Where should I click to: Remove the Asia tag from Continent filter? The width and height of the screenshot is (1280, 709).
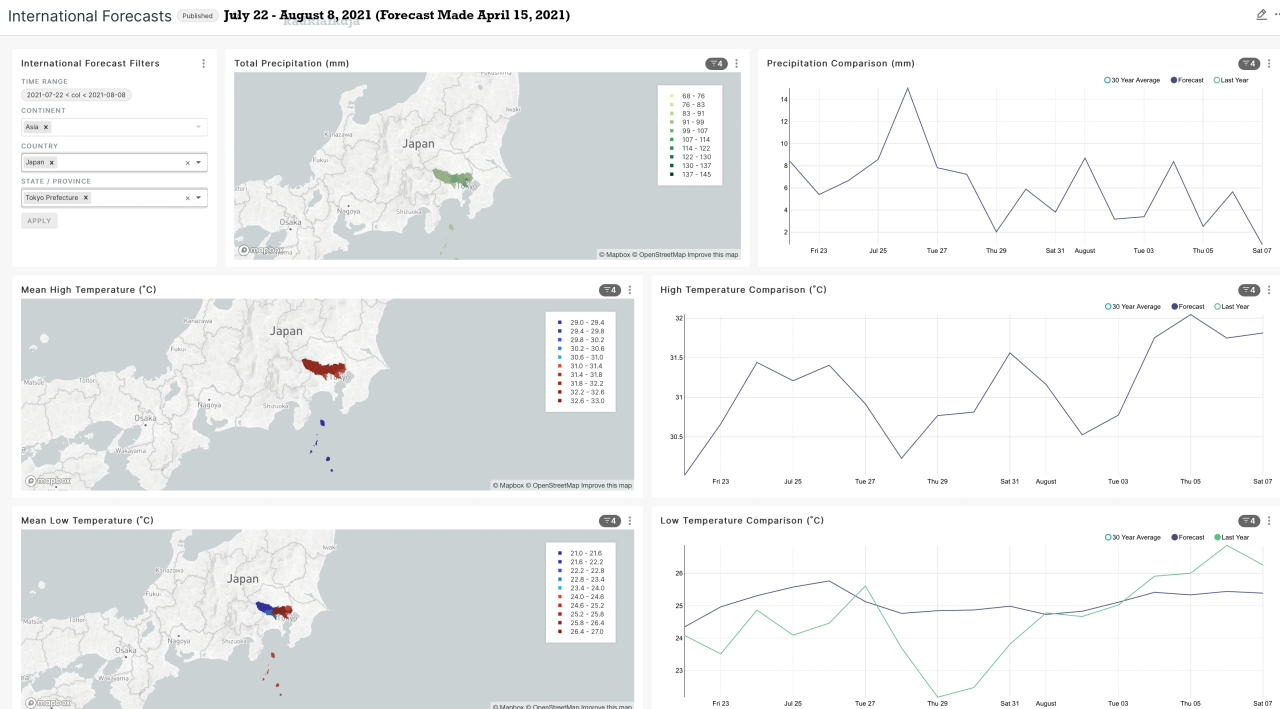click(46, 127)
